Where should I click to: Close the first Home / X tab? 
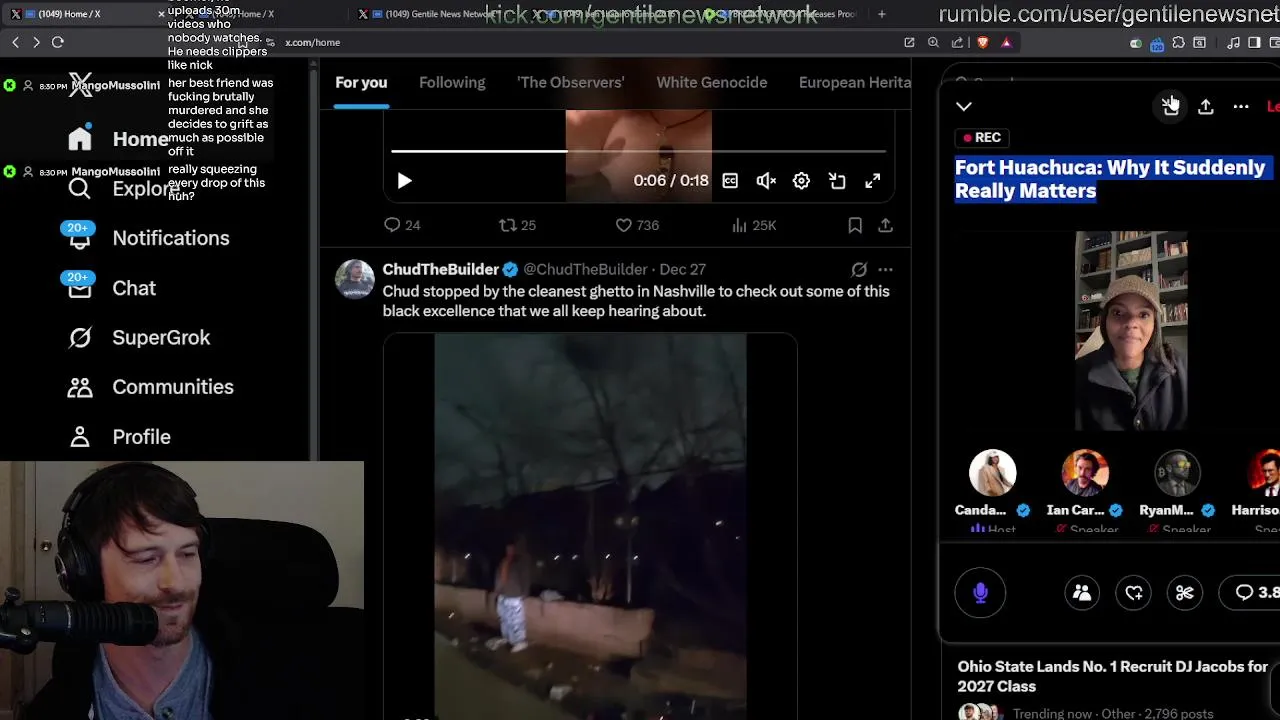click(161, 14)
